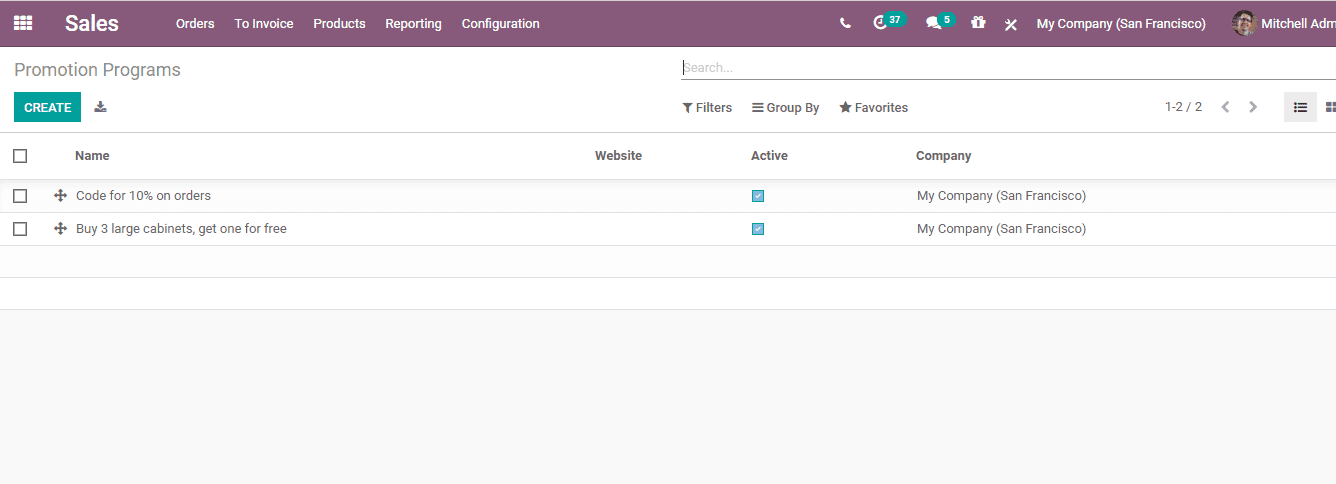The width and height of the screenshot is (1336, 484).
Task: Open company switcher My Company (San Francisco)
Action: click(x=1121, y=23)
